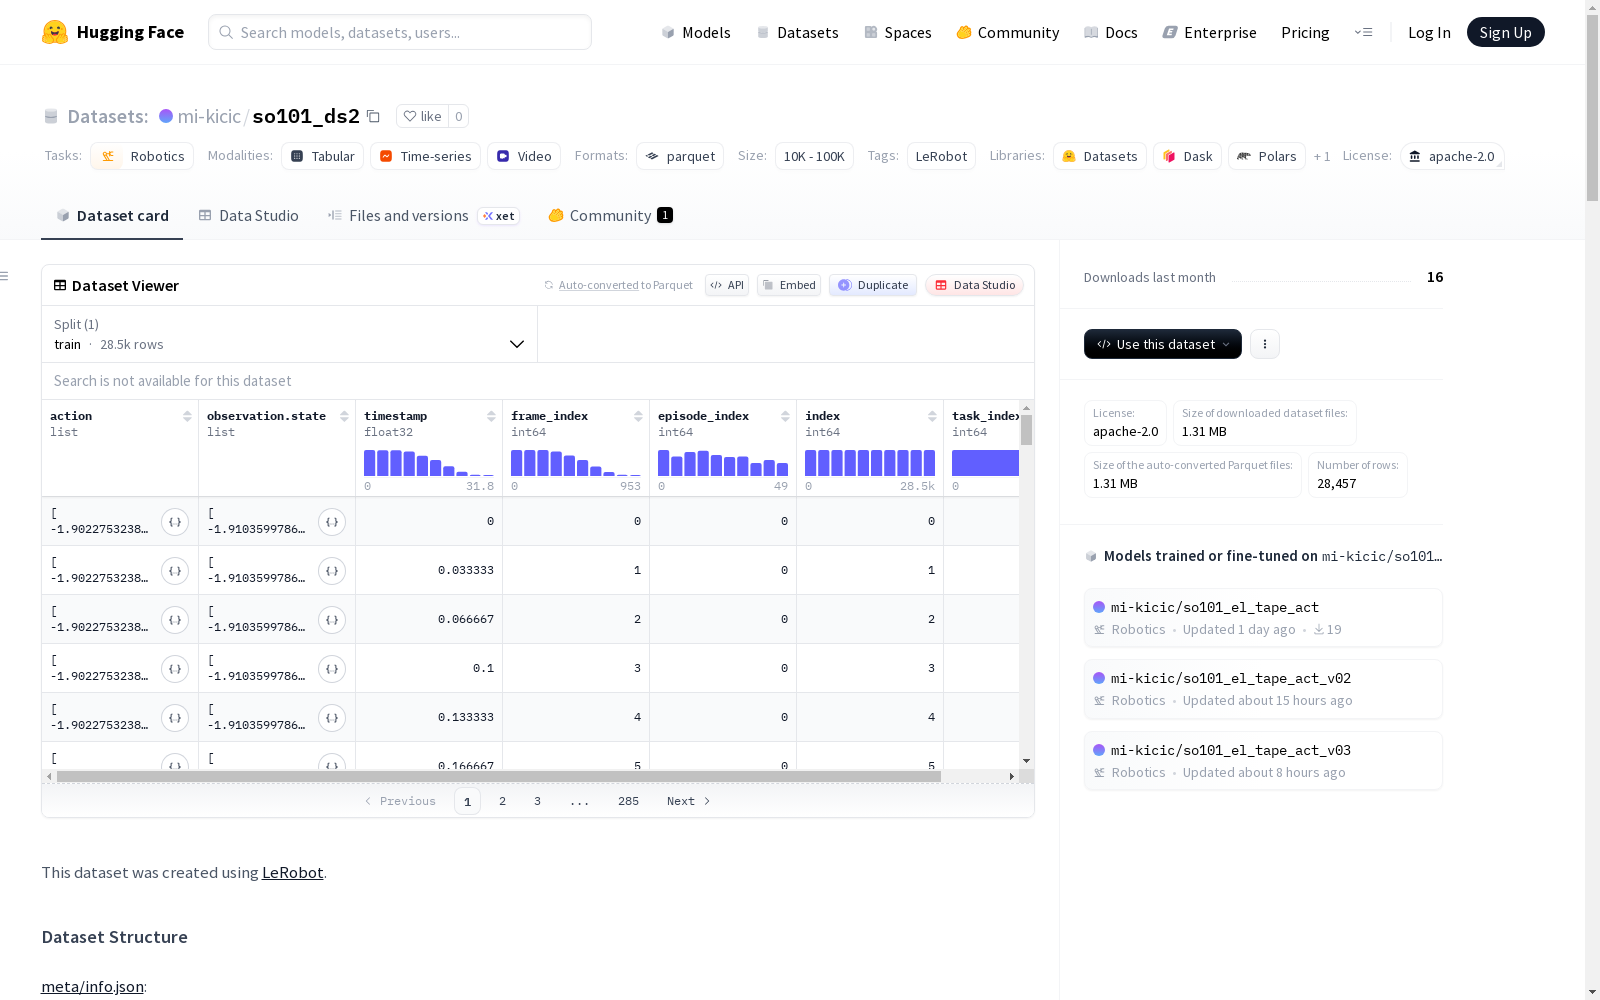Open model mi-kicic/so101_el_tape_act
Screen dimensions: 1600x1000
click(x=1263, y=618)
